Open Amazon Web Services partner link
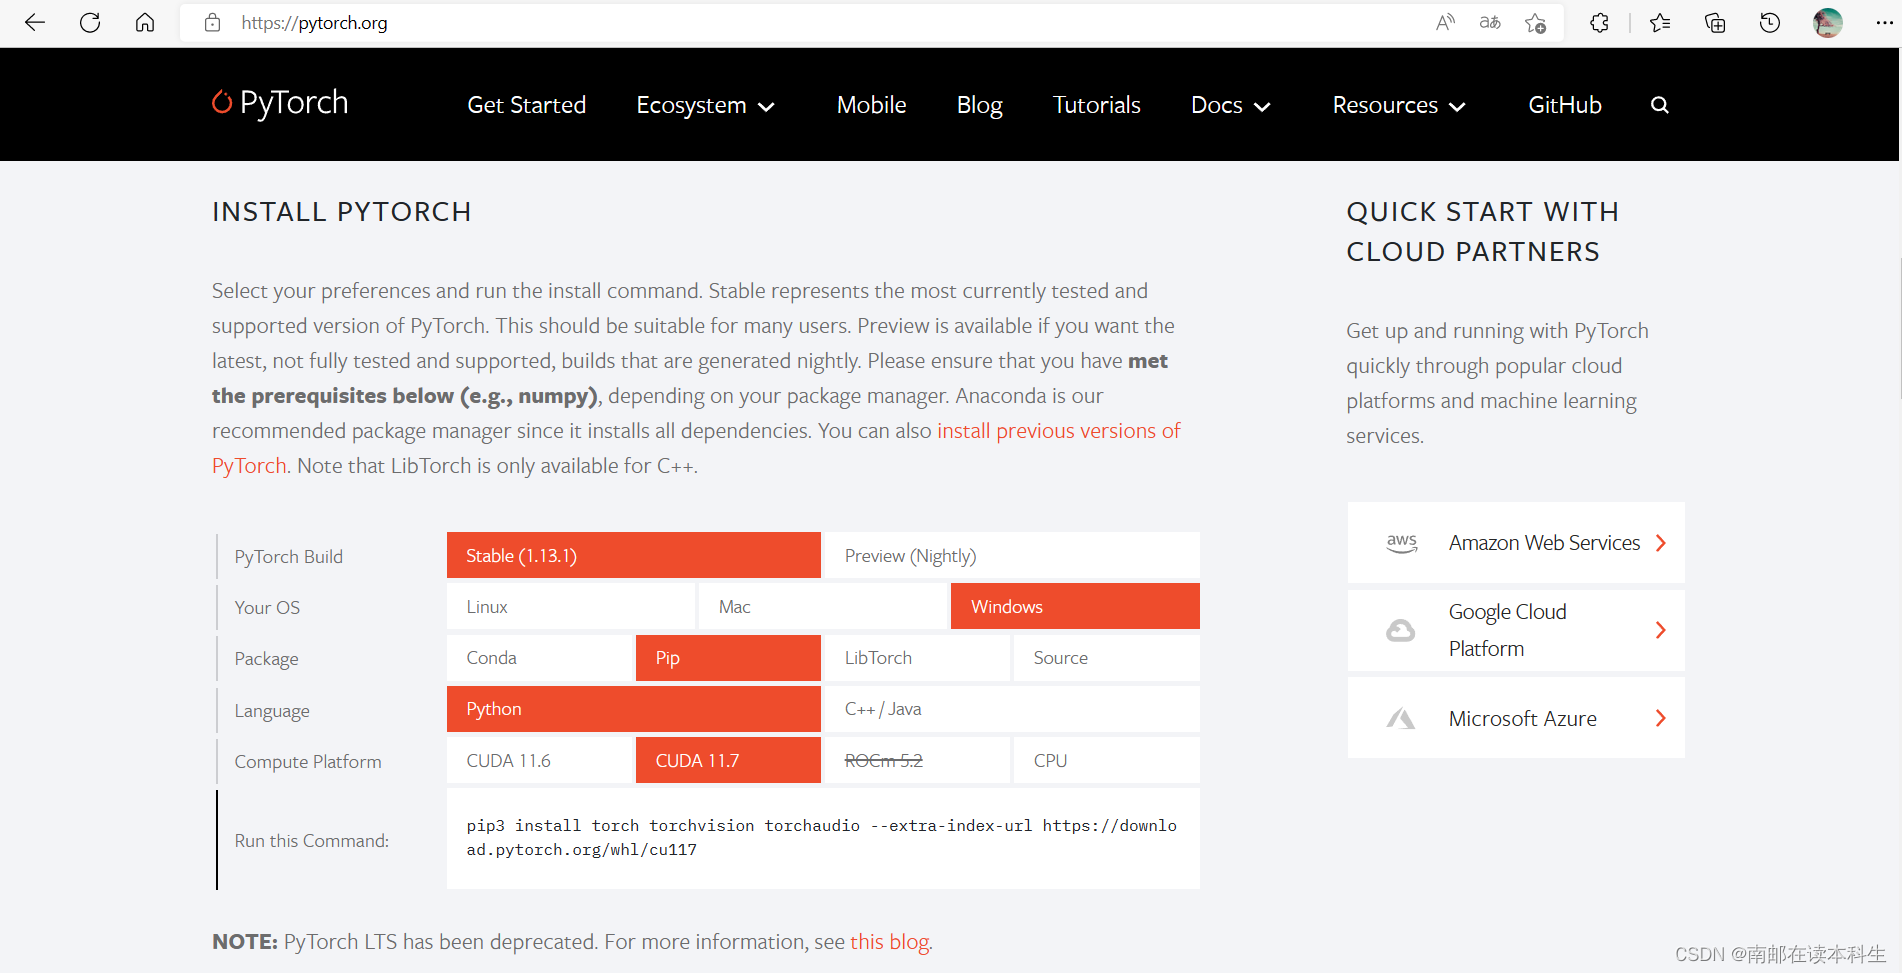 [x=1516, y=543]
